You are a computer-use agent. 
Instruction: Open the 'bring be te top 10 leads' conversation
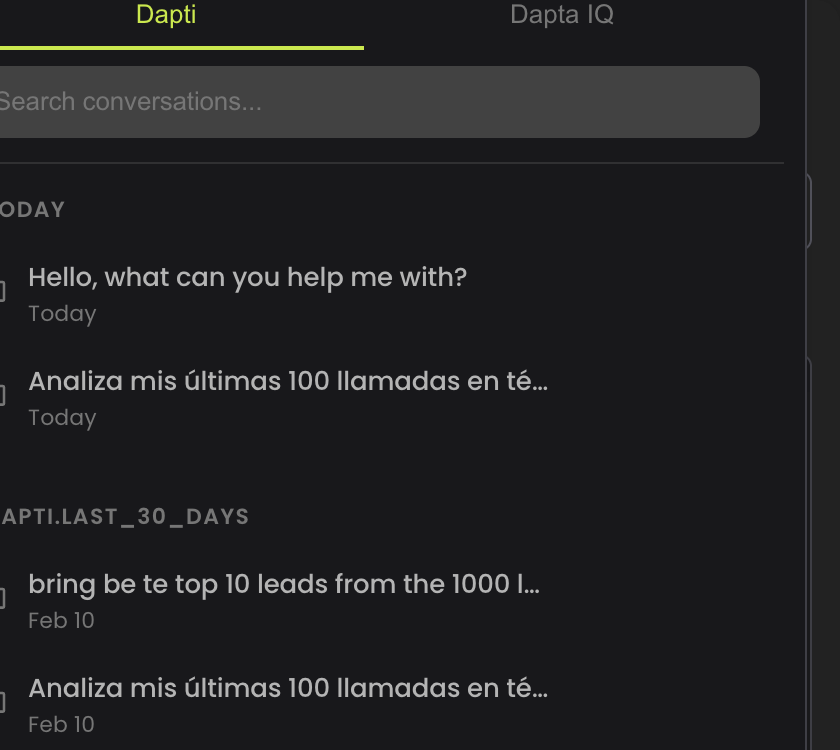click(285, 584)
